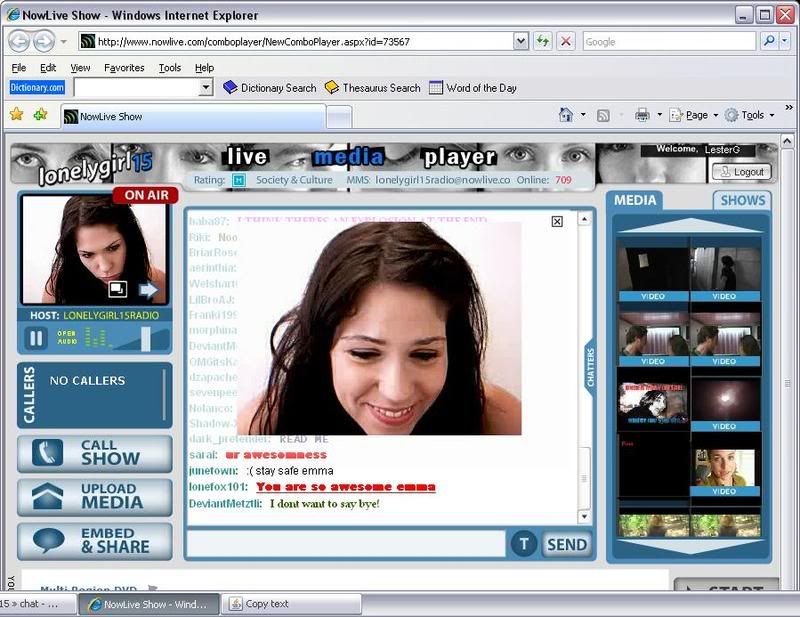
Task: Click the Dictionary.com logo button
Action: [37, 87]
